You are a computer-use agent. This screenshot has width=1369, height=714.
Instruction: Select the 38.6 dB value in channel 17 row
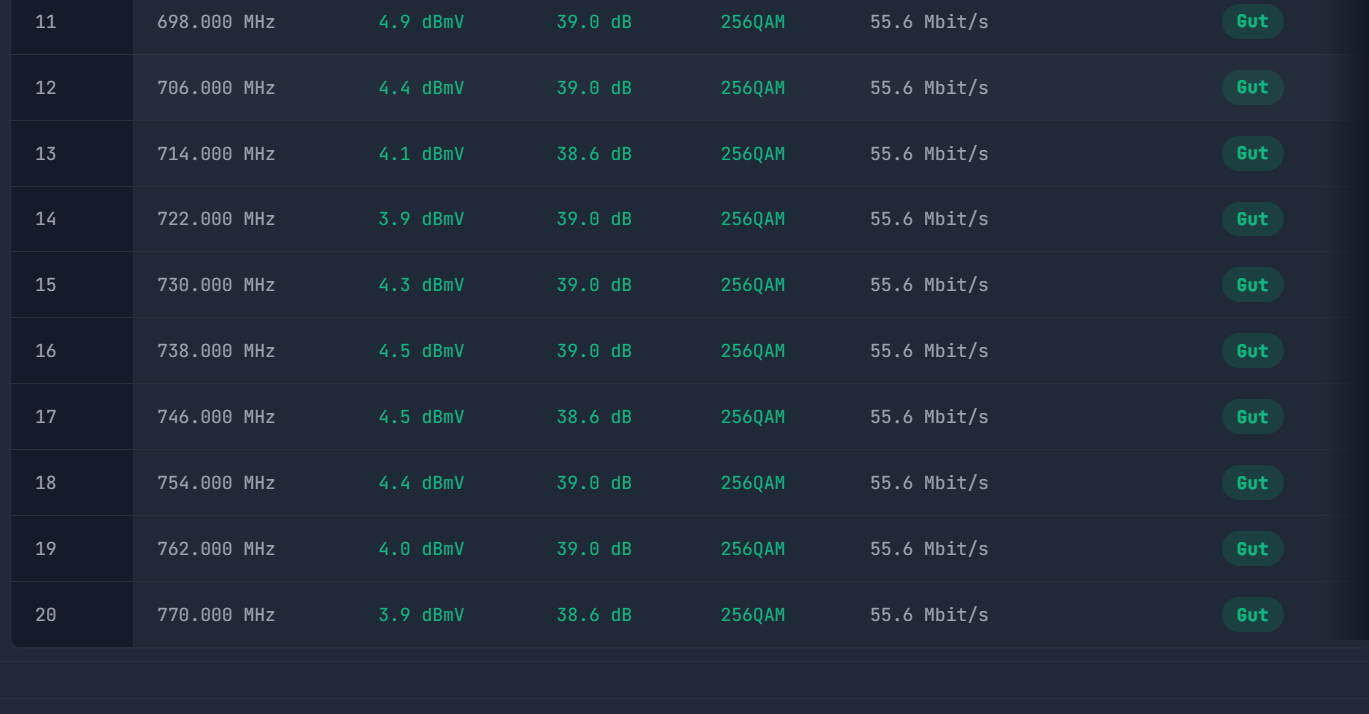tap(594, 417)
